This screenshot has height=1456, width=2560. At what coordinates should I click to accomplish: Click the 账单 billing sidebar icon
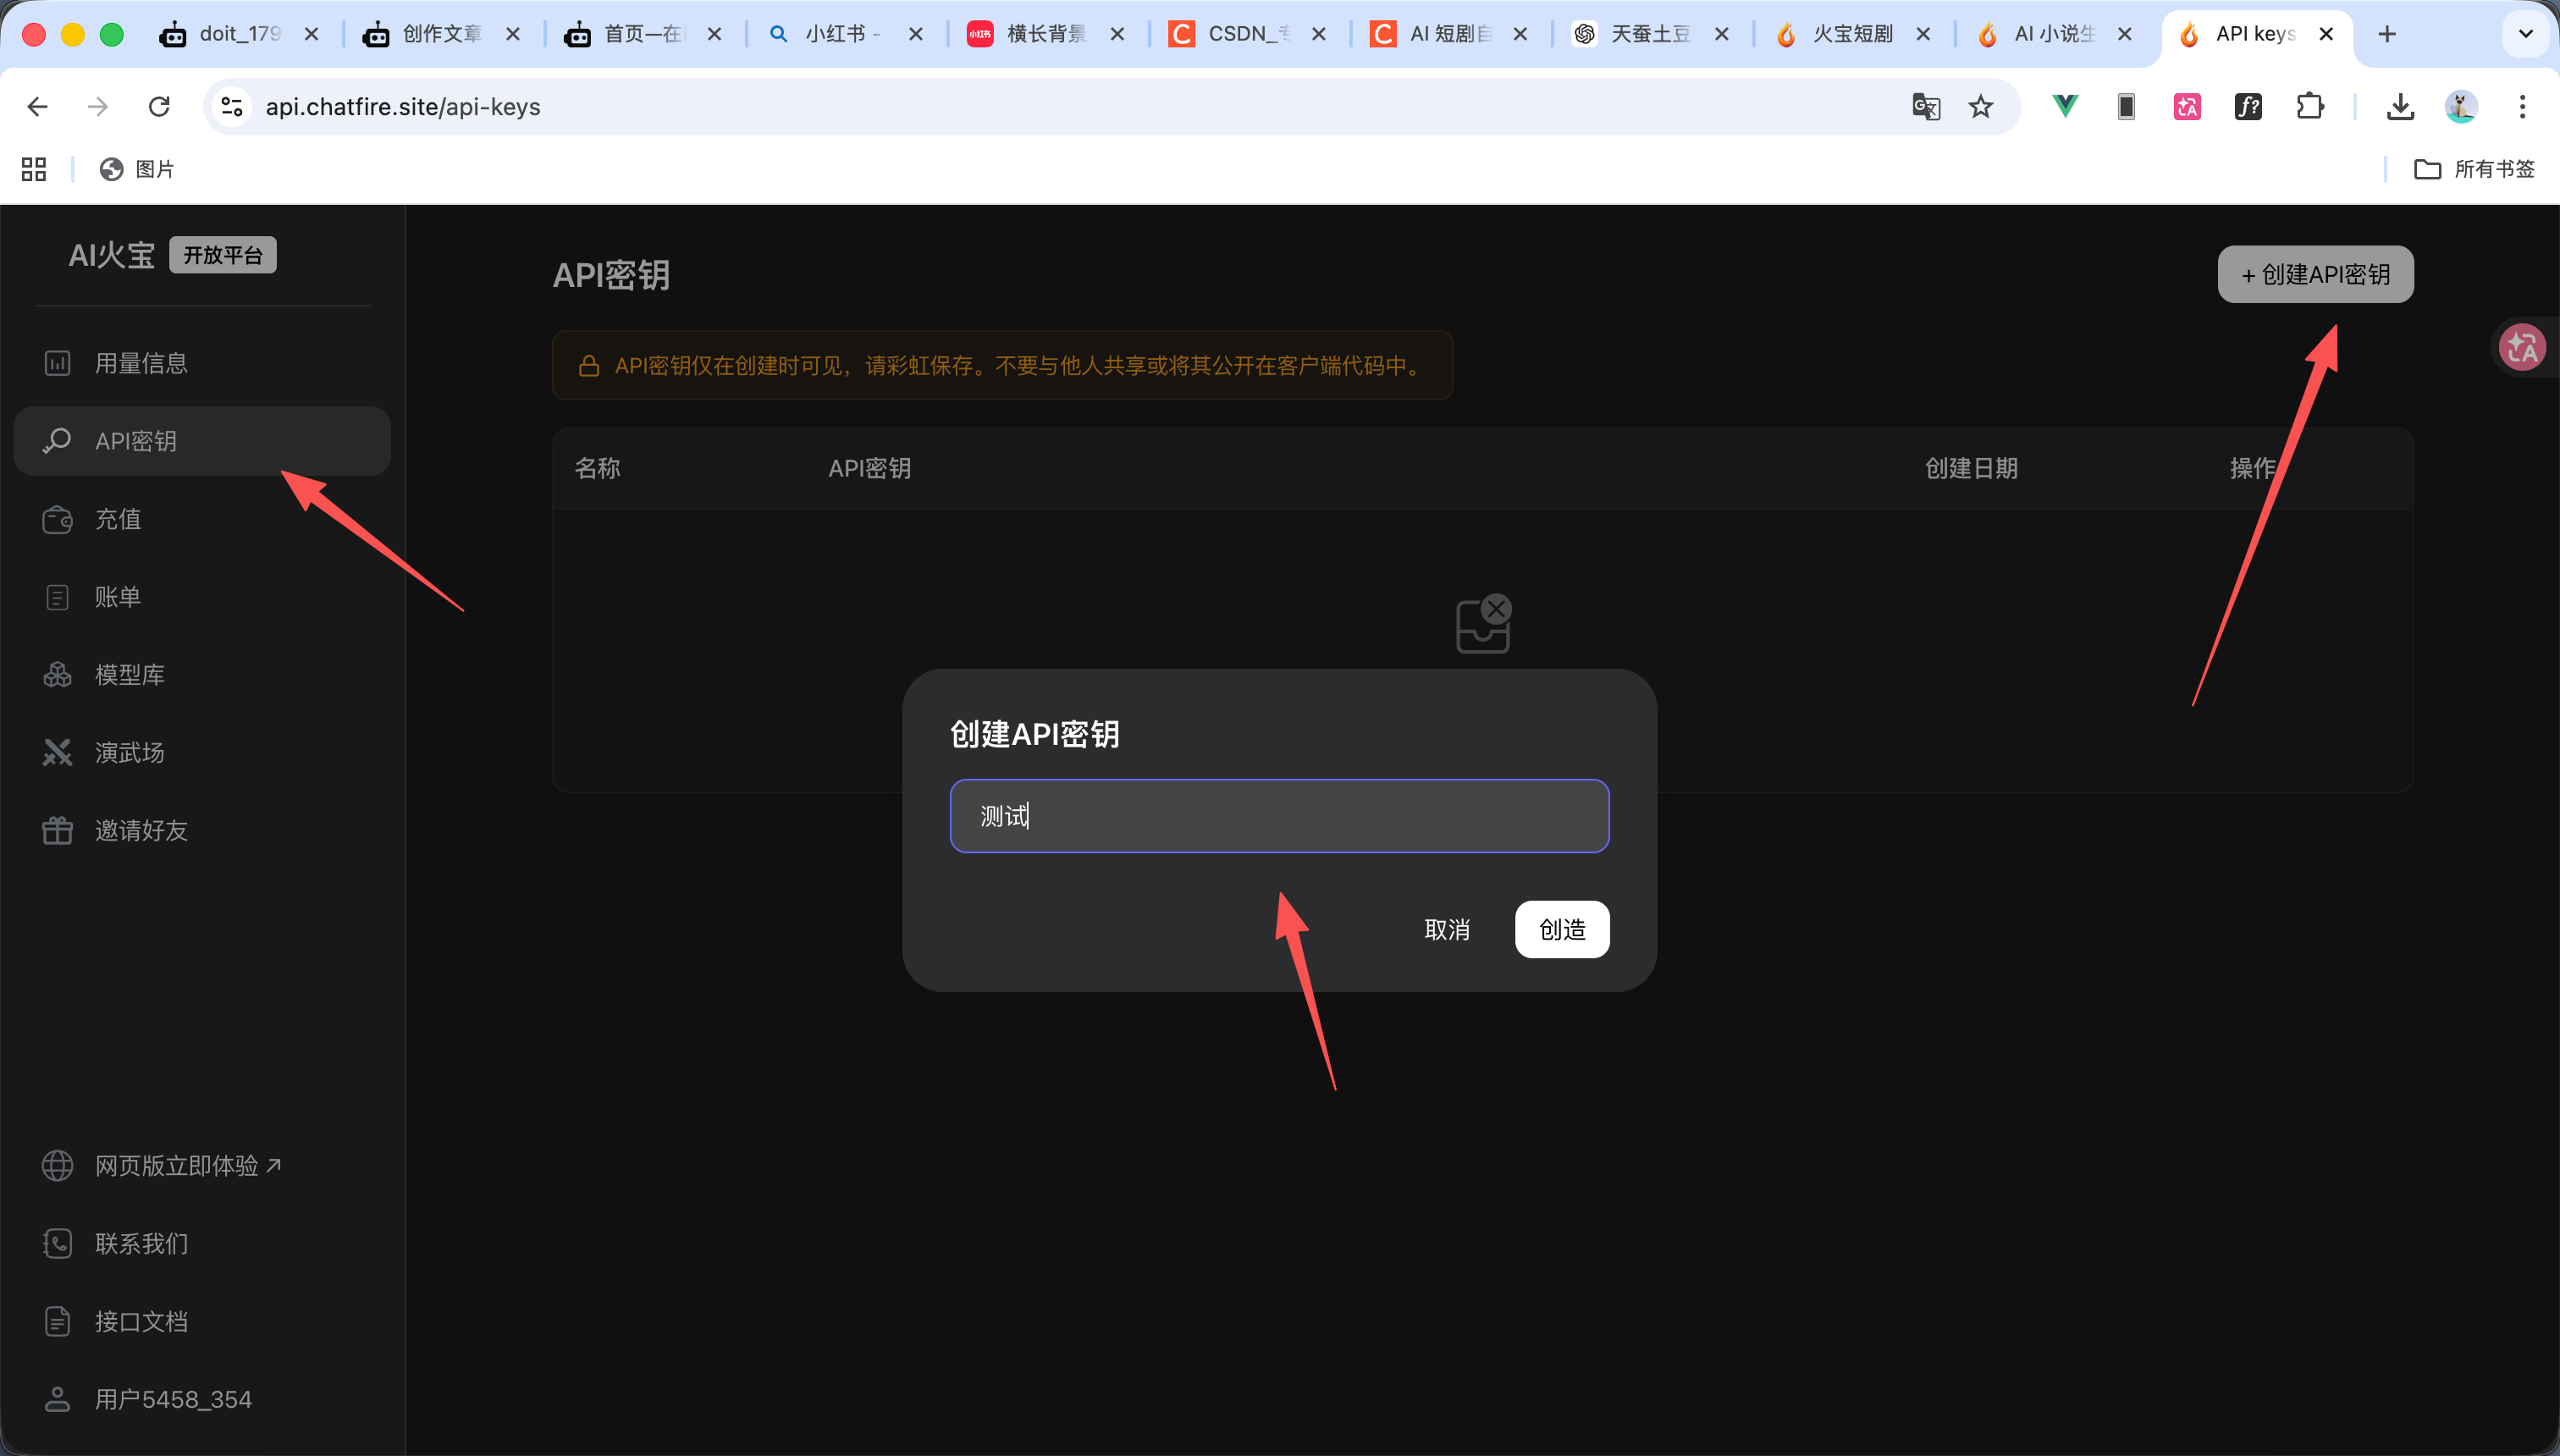[57, 597]
